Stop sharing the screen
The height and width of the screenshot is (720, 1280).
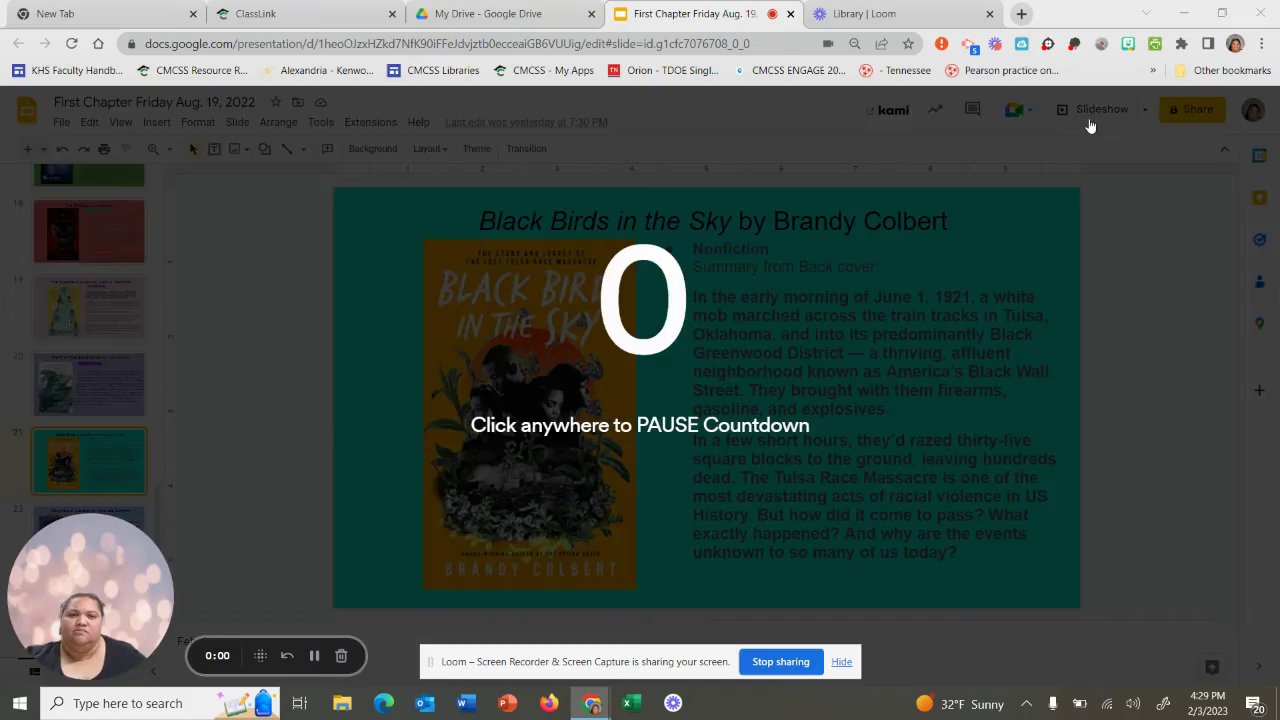point(780,662)
